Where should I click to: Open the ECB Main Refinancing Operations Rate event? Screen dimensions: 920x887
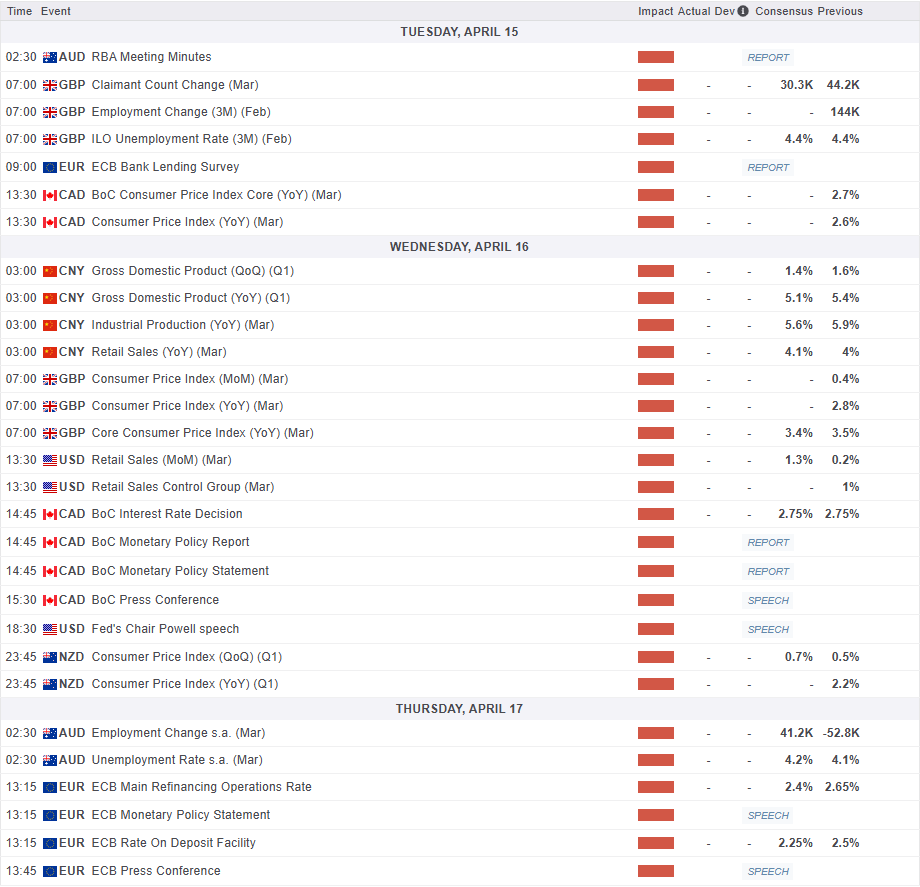point(201,787)
